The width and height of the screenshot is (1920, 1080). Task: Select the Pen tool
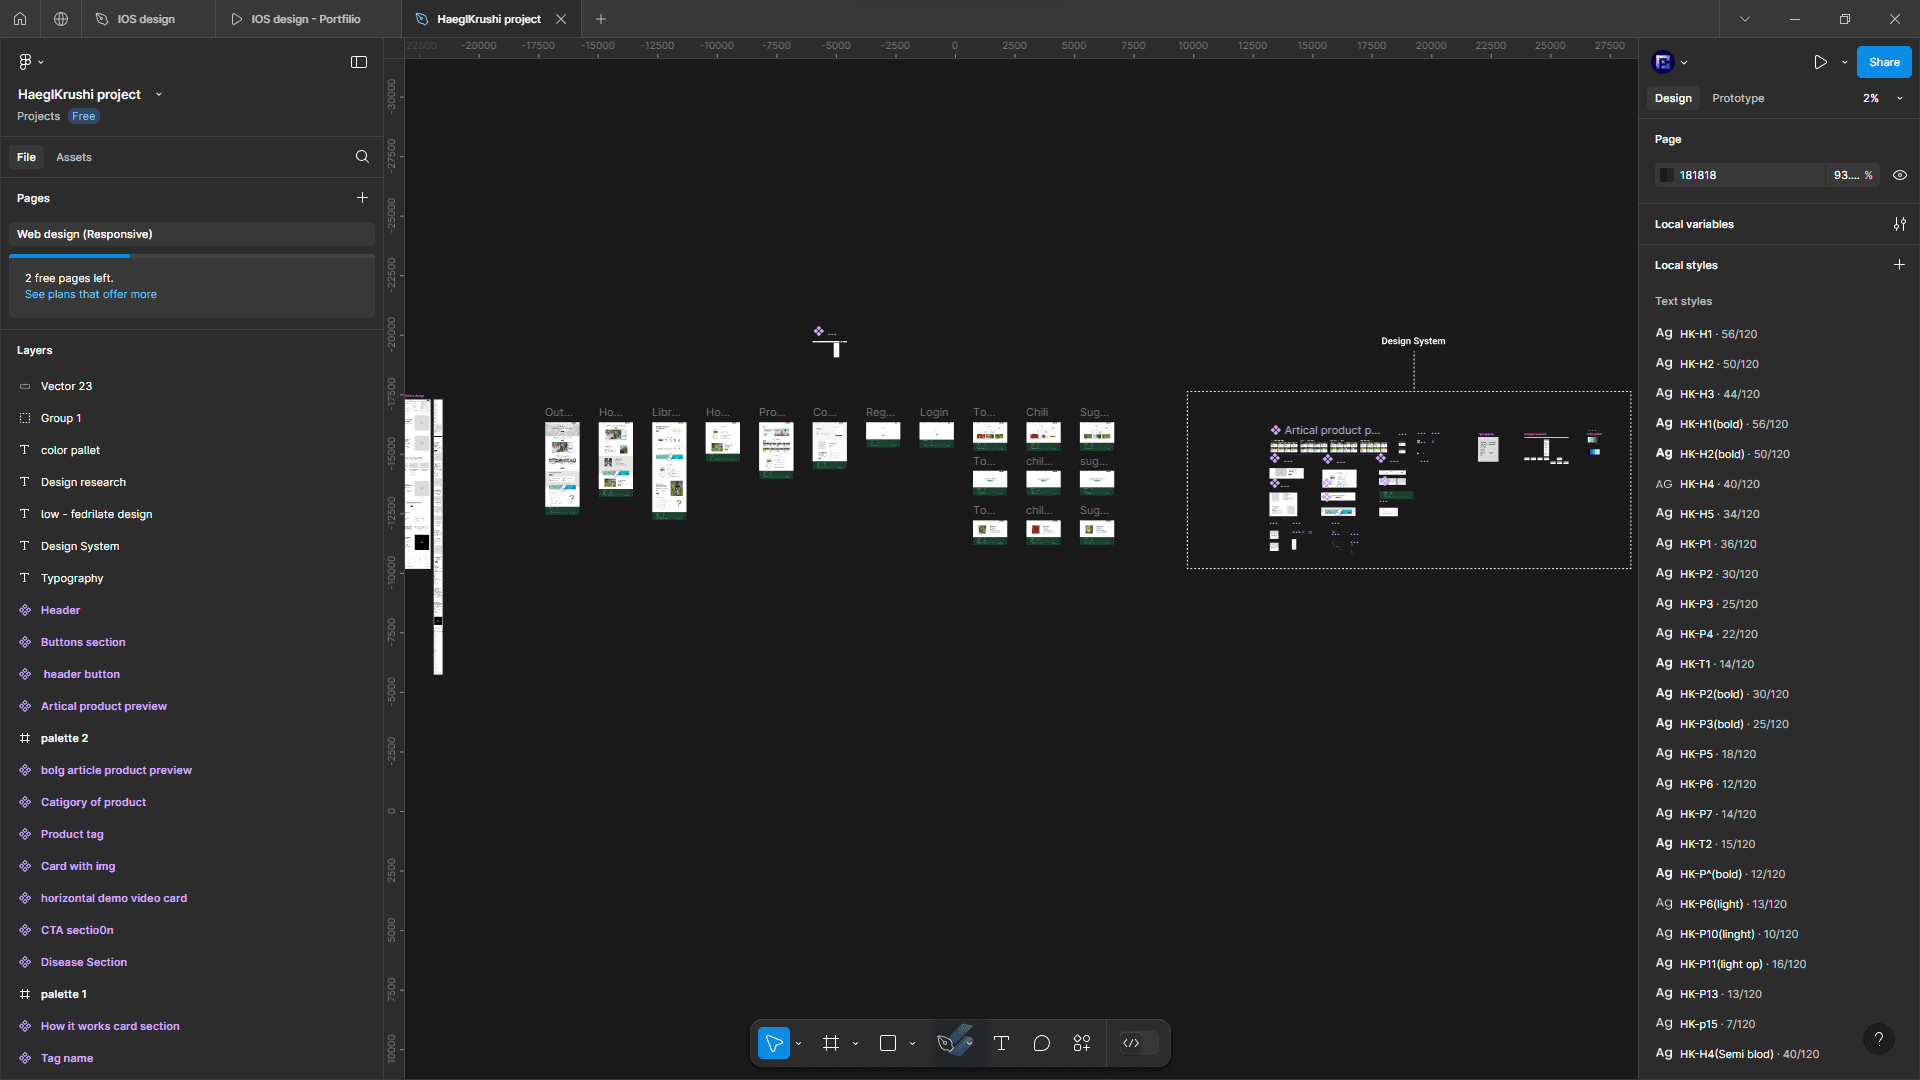tap(946, 1043)
